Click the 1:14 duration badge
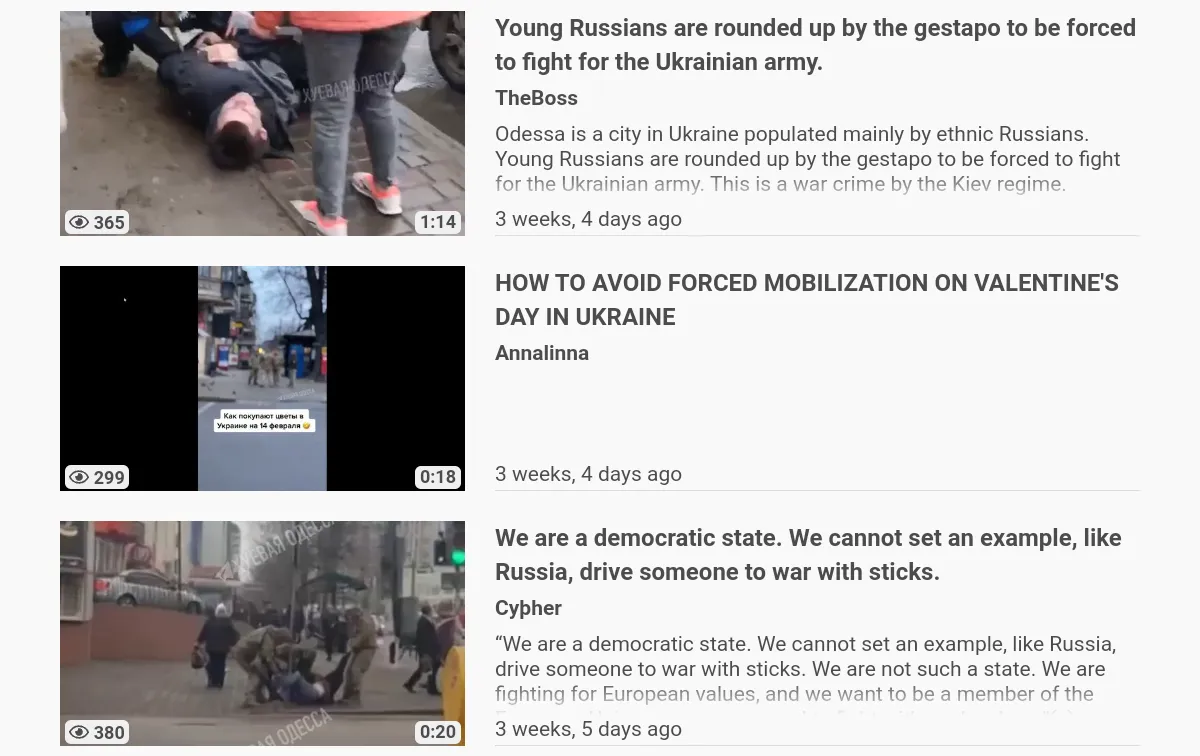The width and height of the screenshot is (1200, 756). point(438,222)
